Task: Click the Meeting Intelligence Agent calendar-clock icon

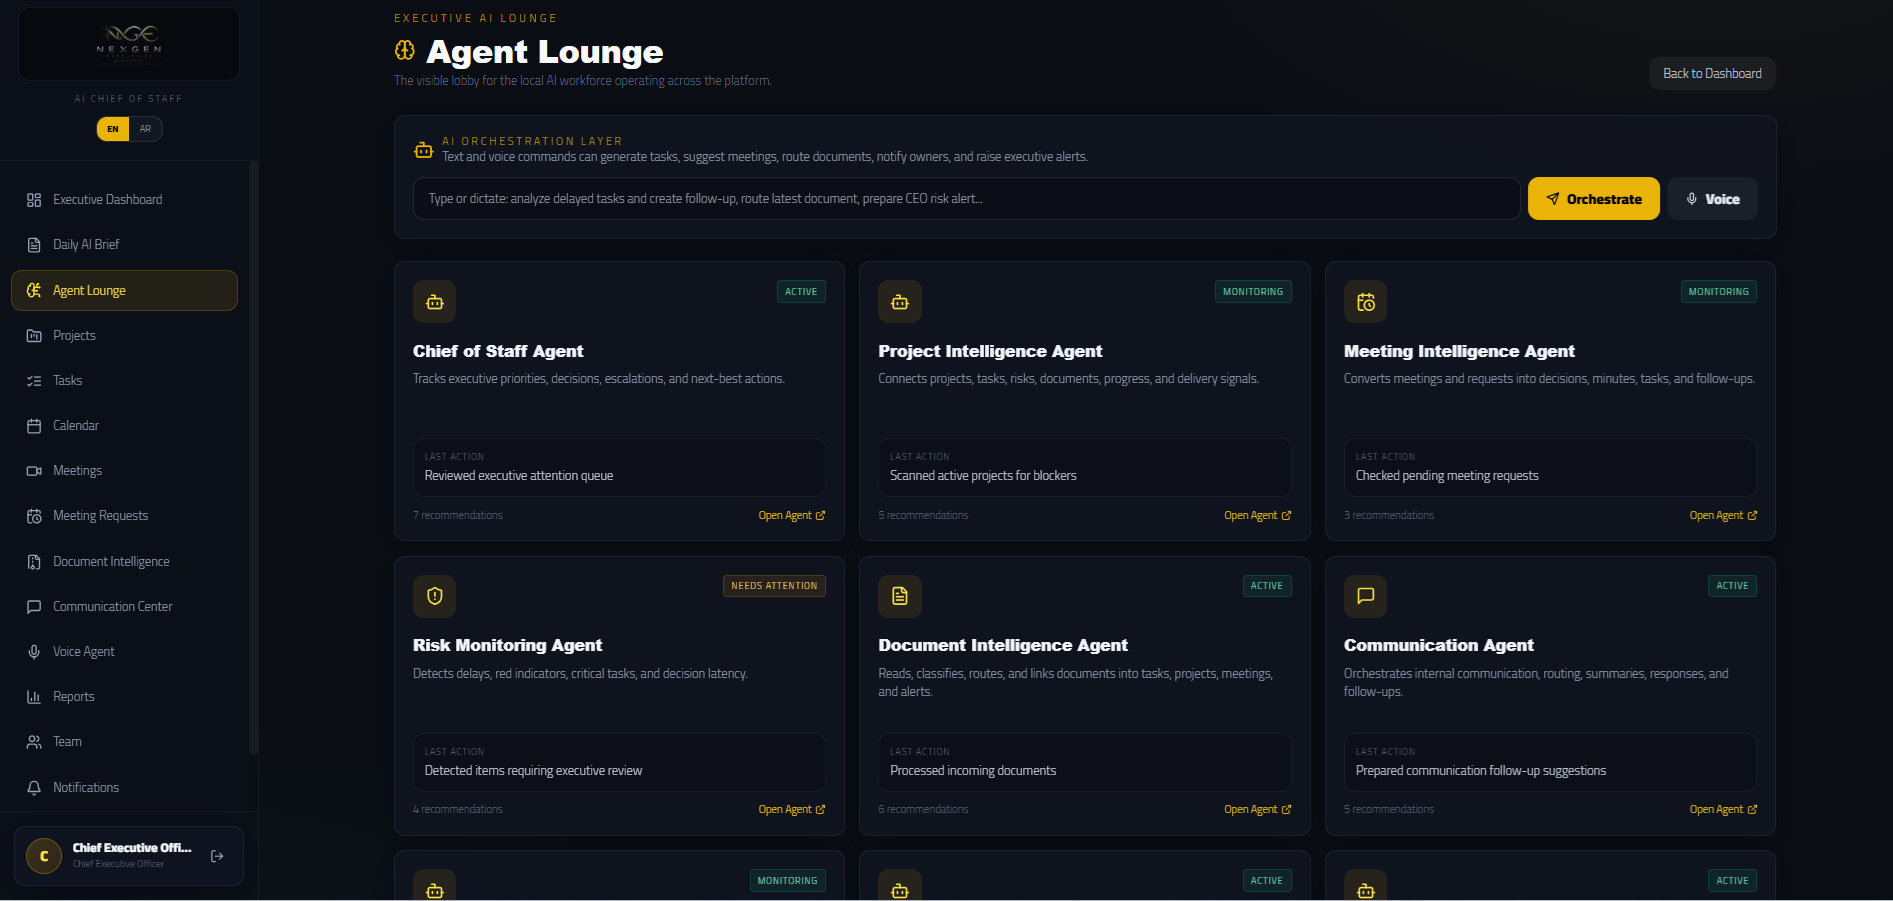Action: pos(1365,302)
